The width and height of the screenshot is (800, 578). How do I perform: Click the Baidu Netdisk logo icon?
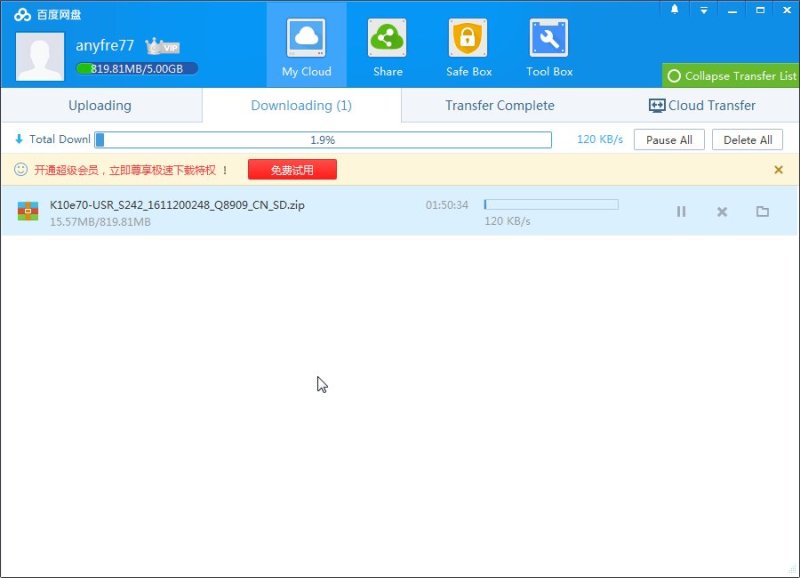[22, 15]
